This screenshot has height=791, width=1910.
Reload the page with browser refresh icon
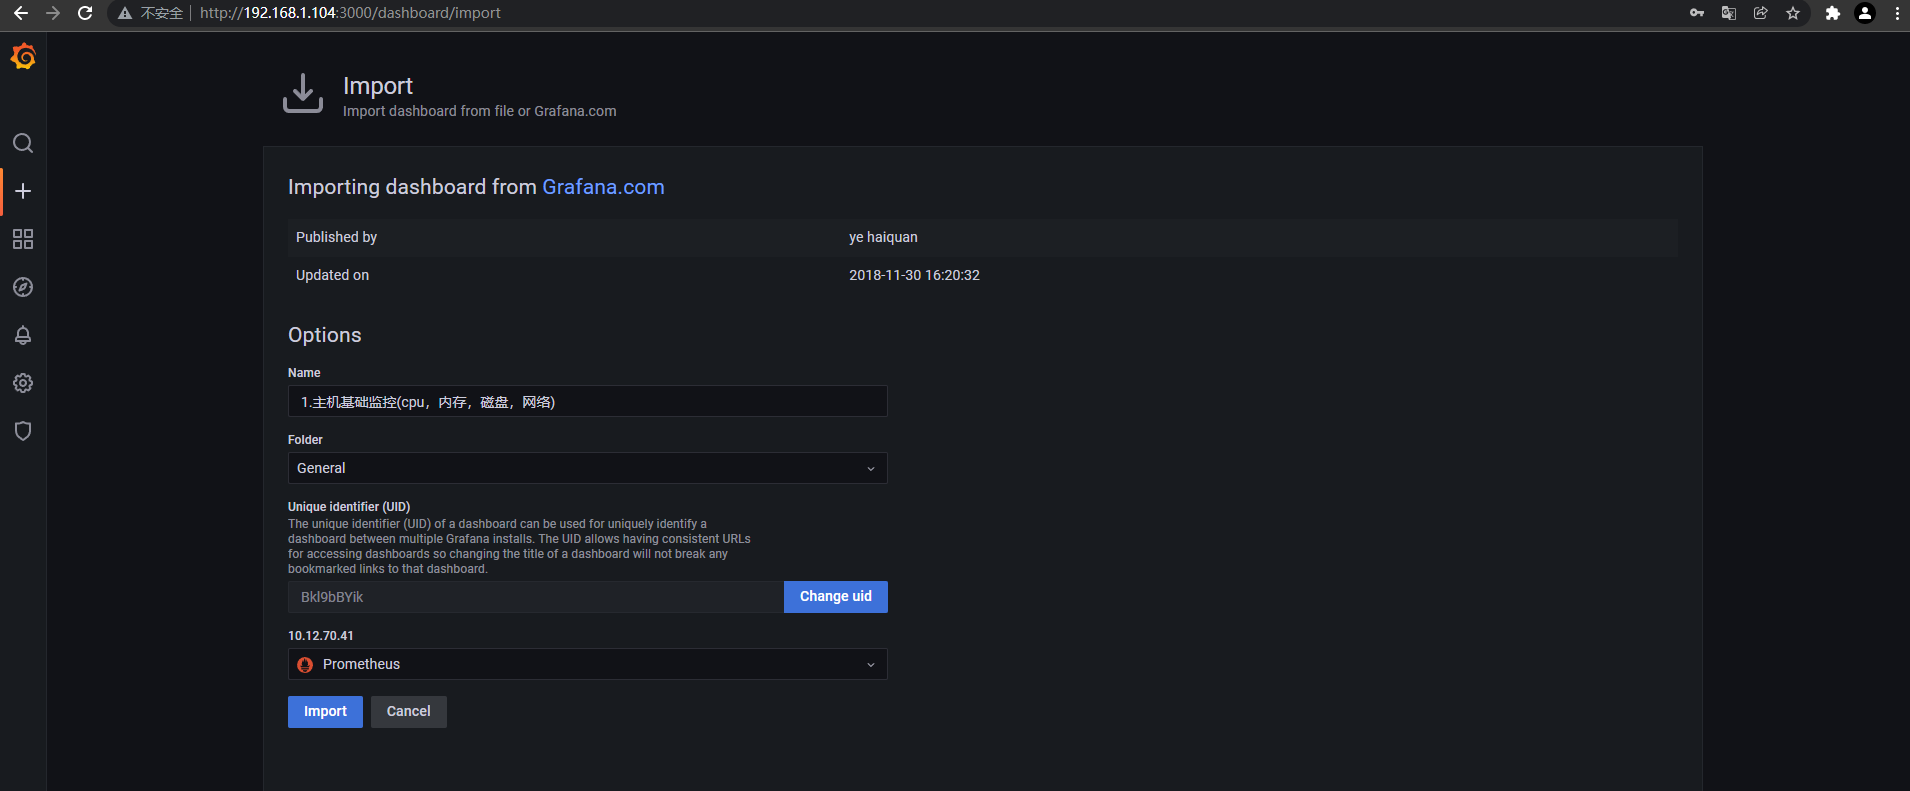(85, 13)
